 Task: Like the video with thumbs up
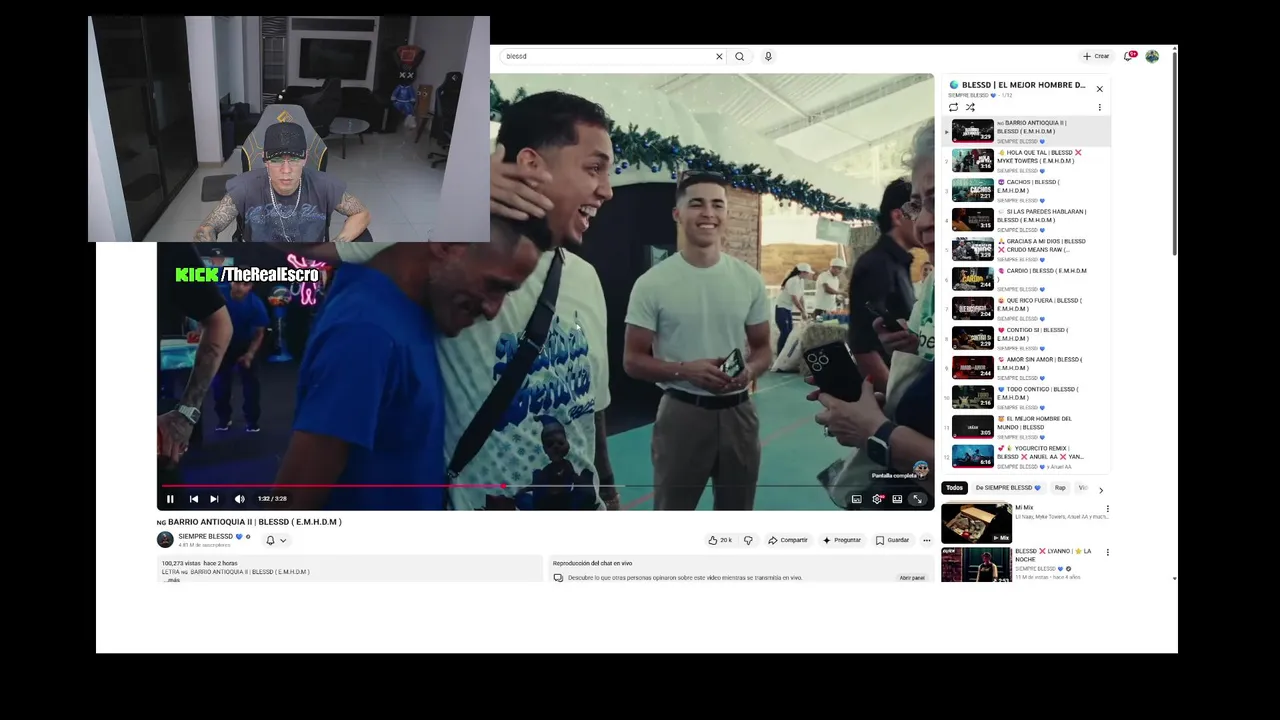(x=720, y=540)
